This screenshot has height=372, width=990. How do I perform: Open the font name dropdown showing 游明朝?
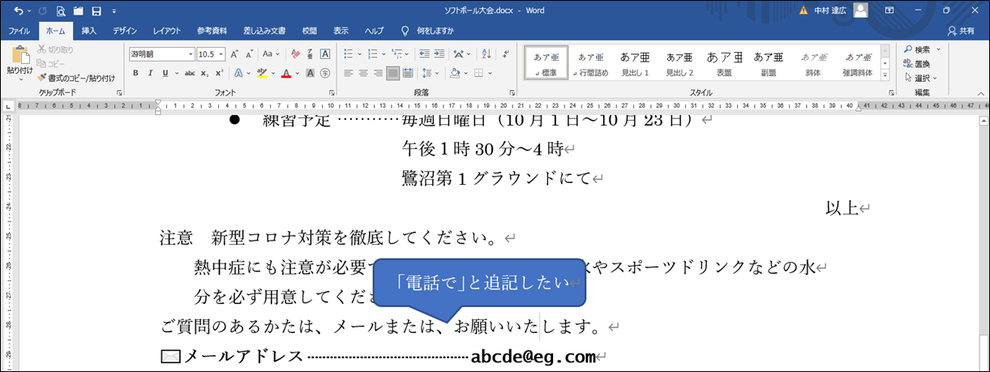pyautogui.click(x=191, y=54)
